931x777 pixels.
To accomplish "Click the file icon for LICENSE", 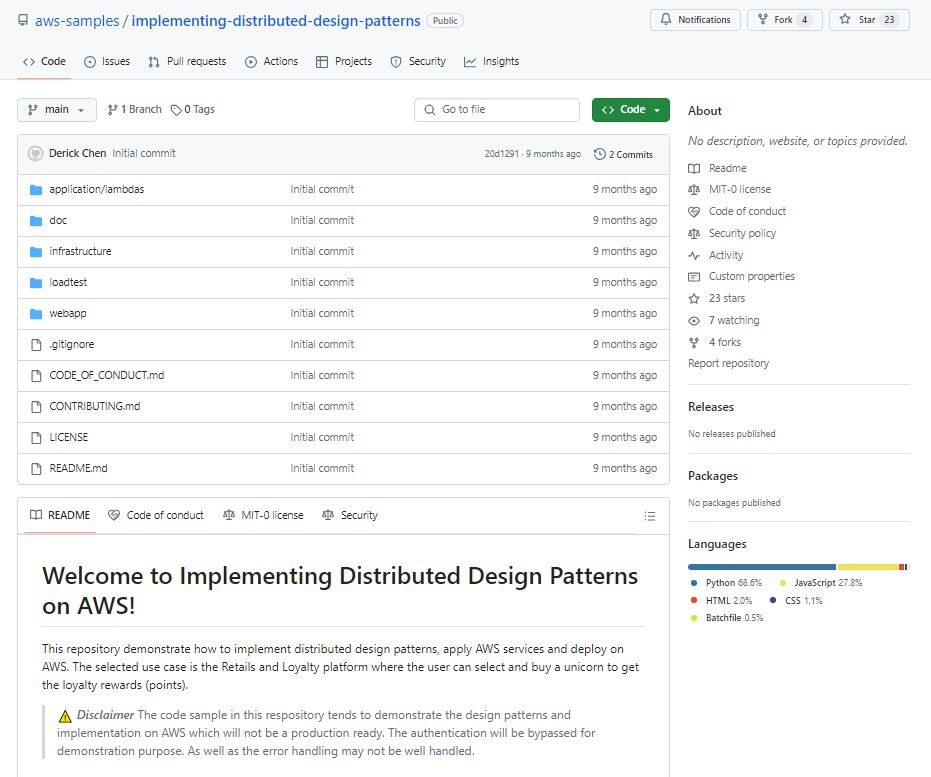I will (x=36, y=437).
